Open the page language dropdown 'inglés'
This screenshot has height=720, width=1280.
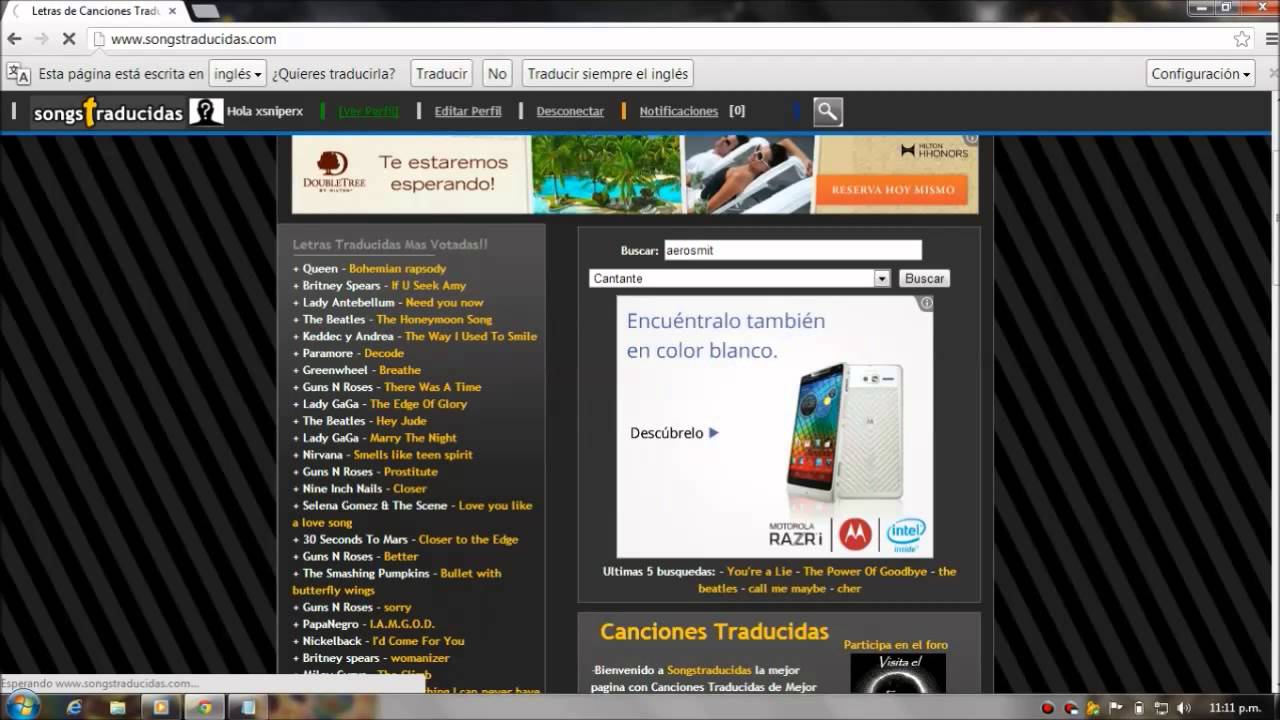(238, 74)
